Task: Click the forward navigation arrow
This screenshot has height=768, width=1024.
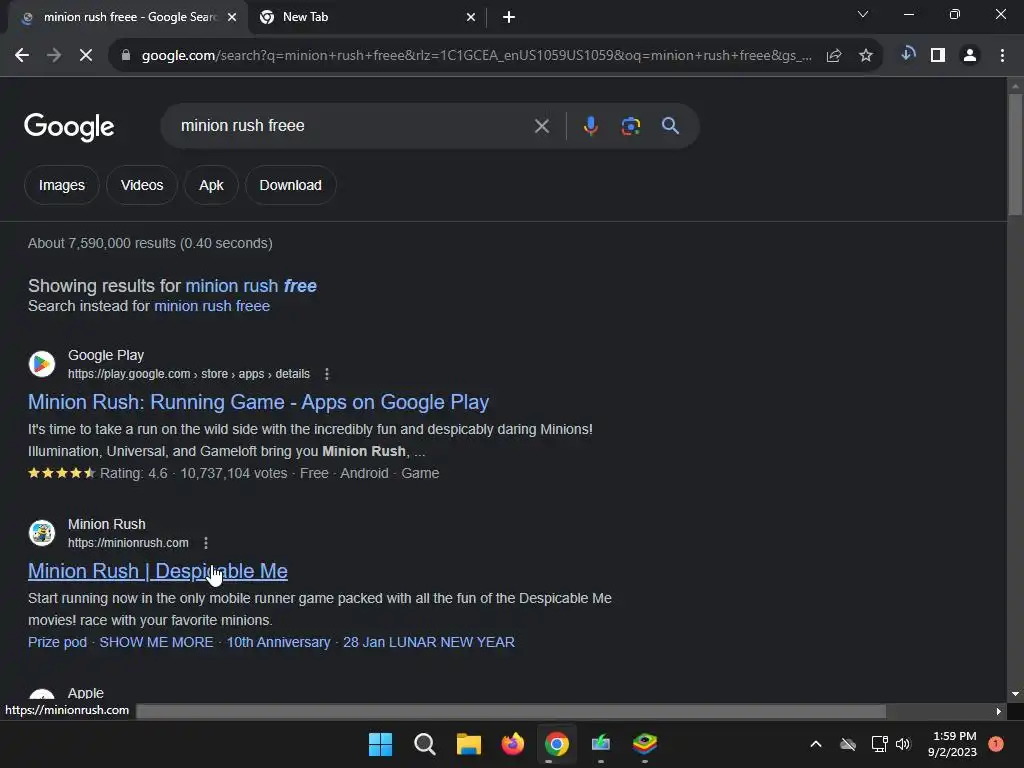Action: [x=54, y=56]
